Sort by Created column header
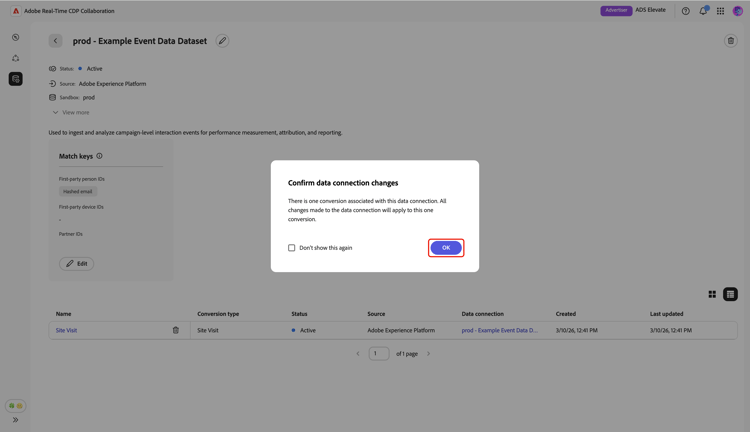Viewport: 750px width, 432px height. 566,314
